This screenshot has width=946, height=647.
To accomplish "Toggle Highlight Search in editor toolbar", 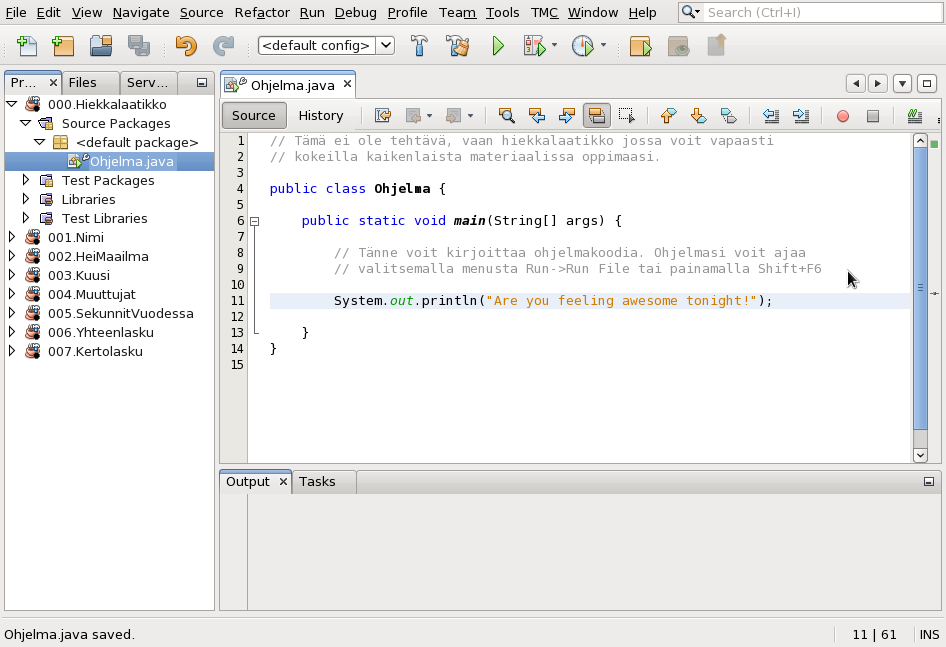I will pyautogui.click(x=596, y=116).
